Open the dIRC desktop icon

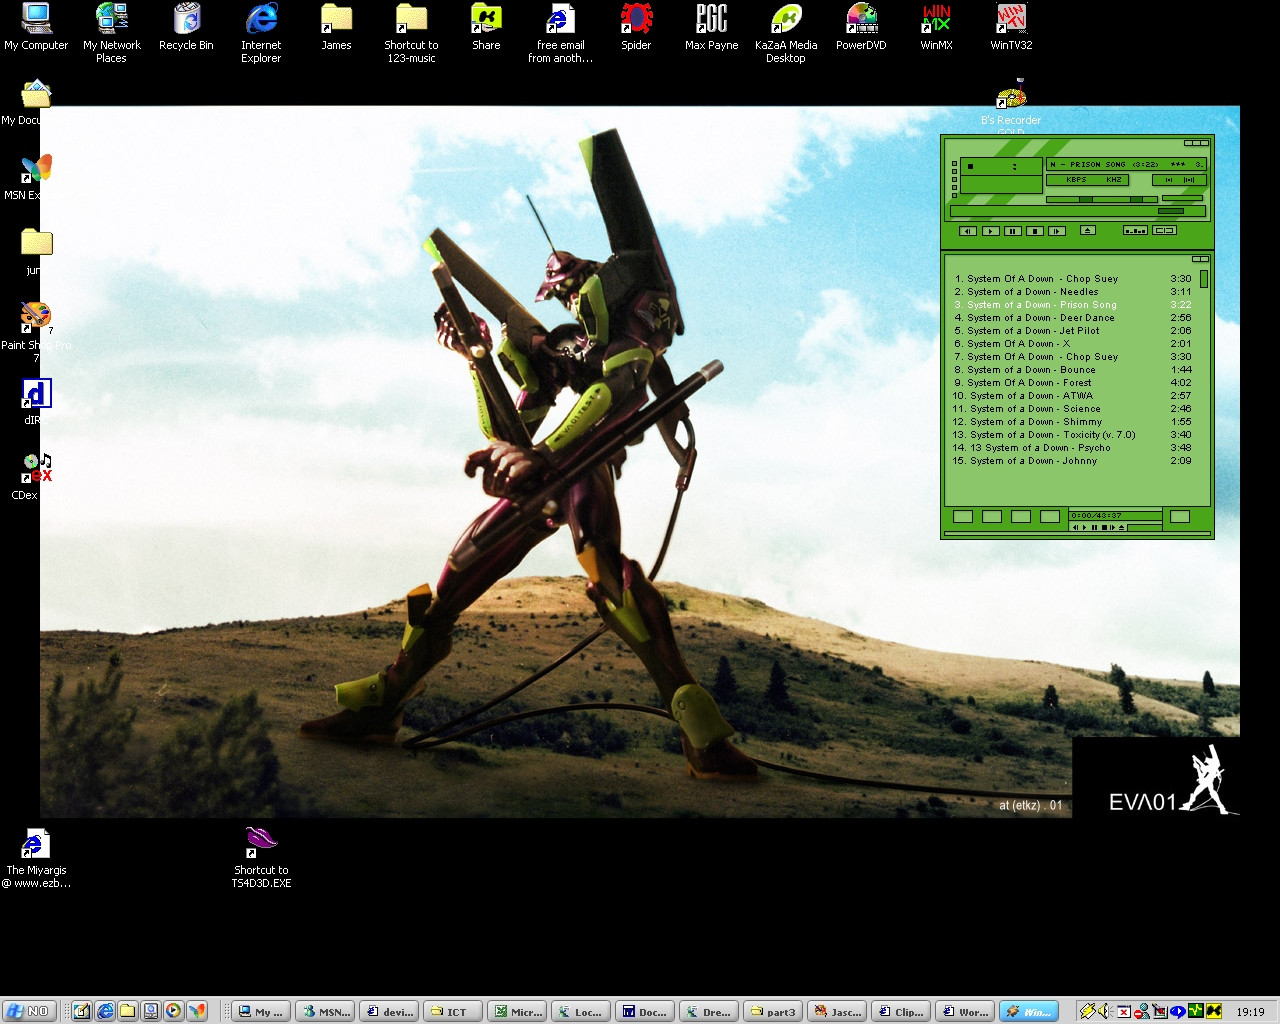36,400
